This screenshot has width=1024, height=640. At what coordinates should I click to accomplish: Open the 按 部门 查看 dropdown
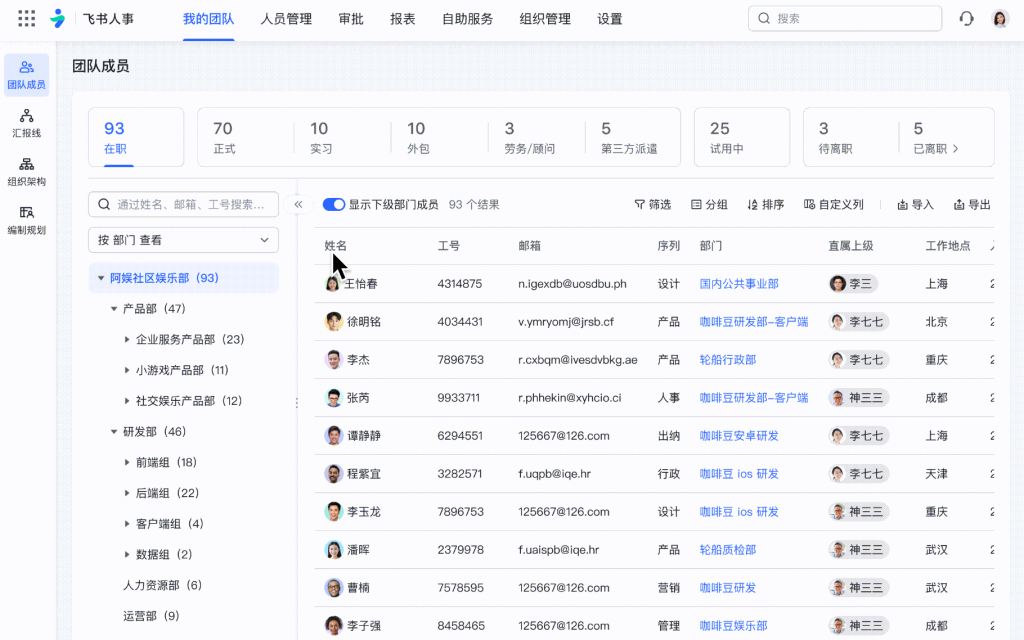183,240
